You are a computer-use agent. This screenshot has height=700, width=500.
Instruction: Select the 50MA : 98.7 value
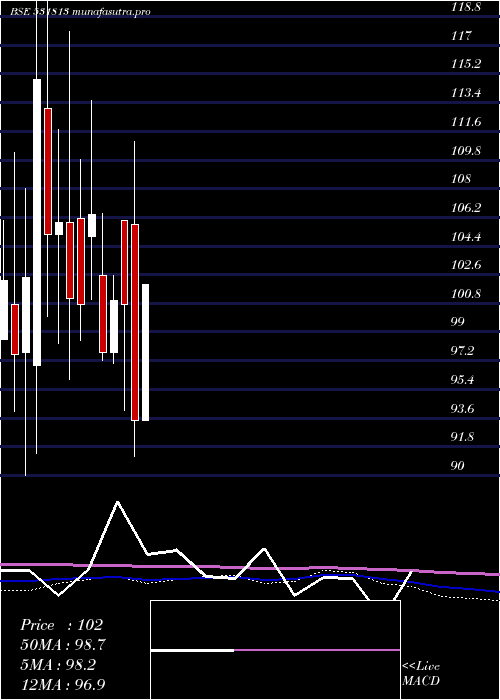point(62,645)
